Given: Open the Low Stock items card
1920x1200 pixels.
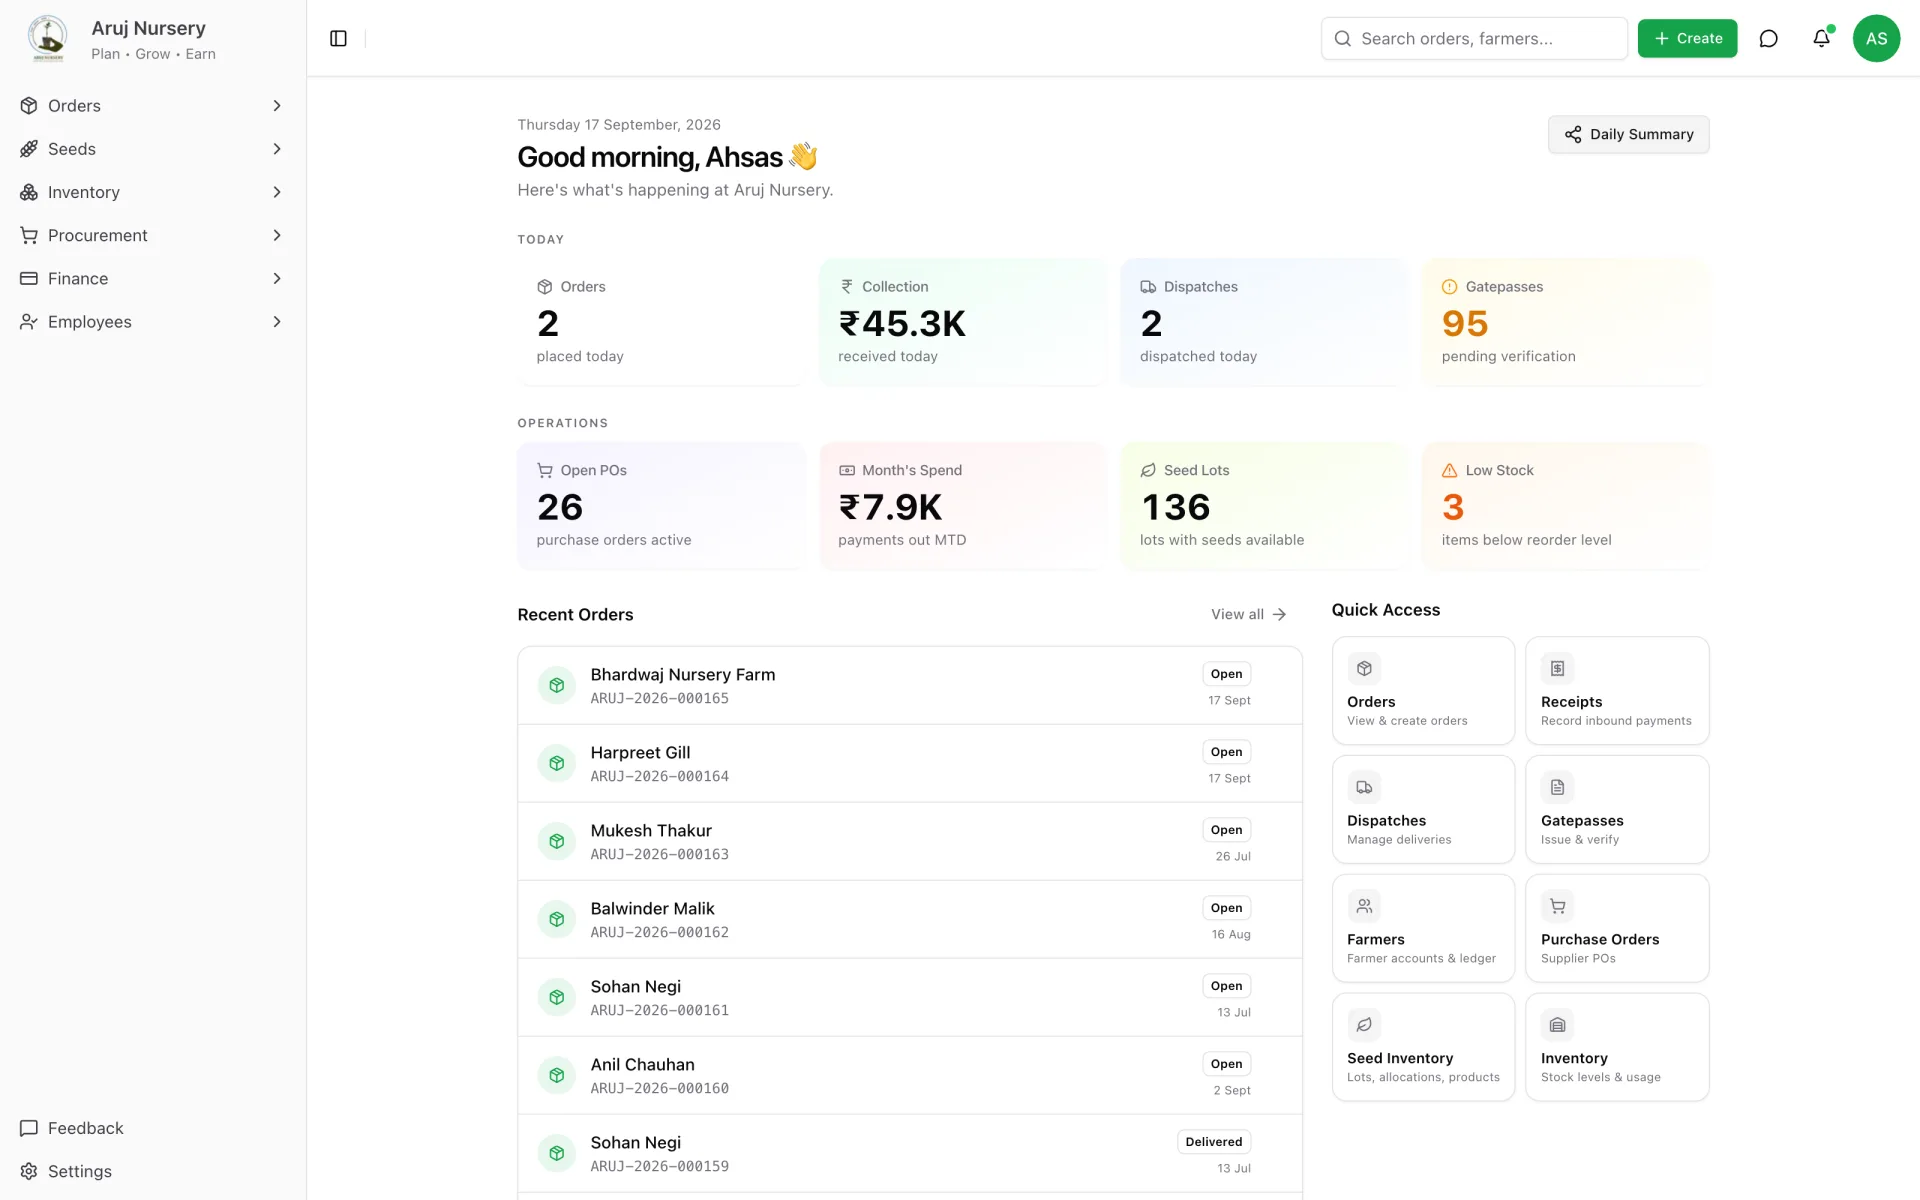Looking at the screenshot, I should coord(1566,506).
